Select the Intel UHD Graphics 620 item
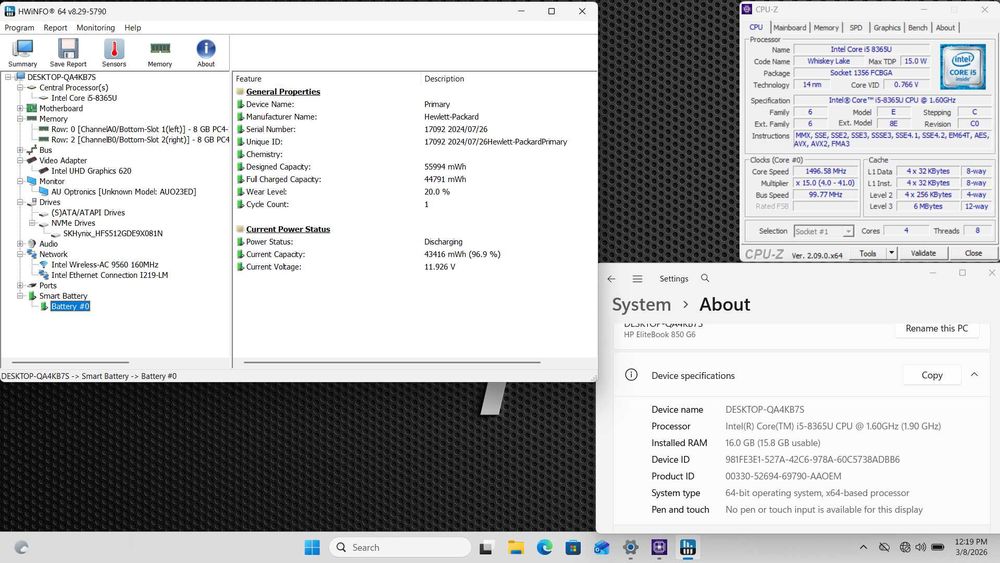This screenshot has width=1000, height=563. tap(91, 171)
